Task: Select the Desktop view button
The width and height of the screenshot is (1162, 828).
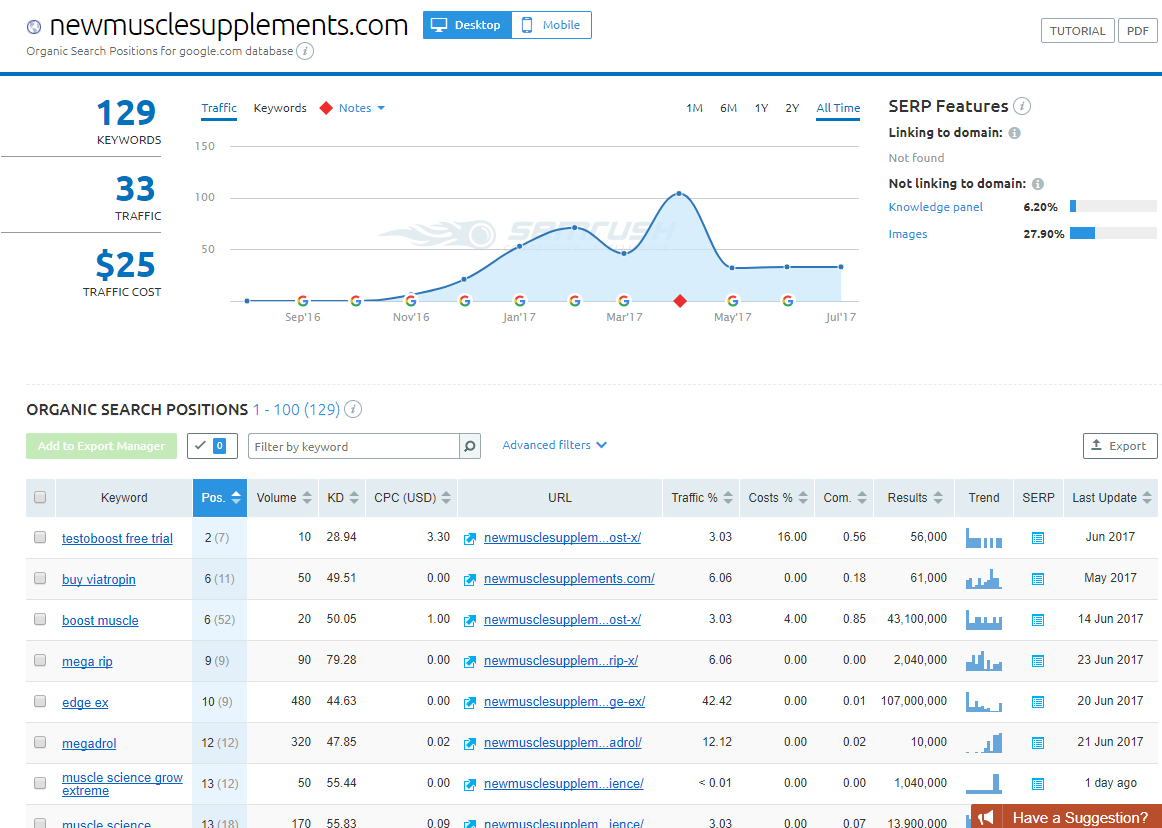Action: pos(467,25)
